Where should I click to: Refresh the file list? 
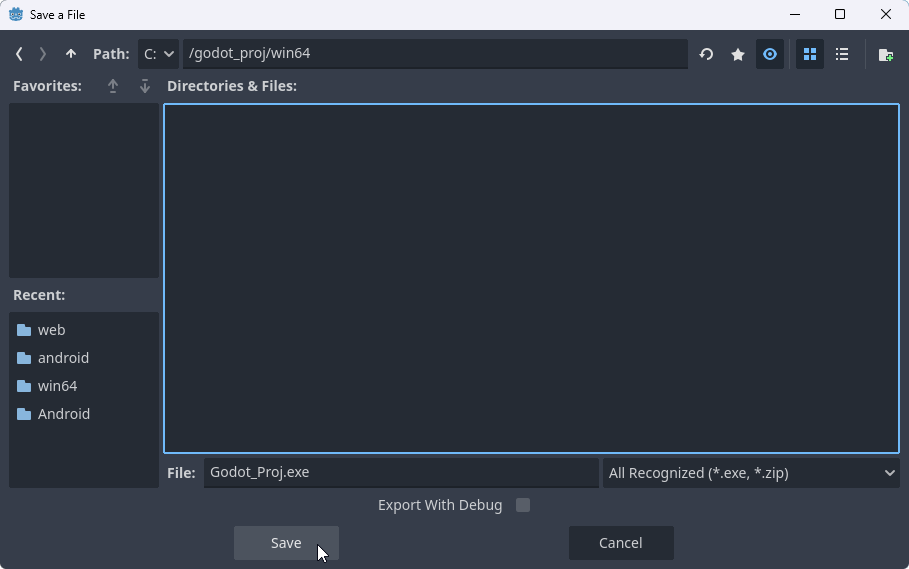[706, 54]
